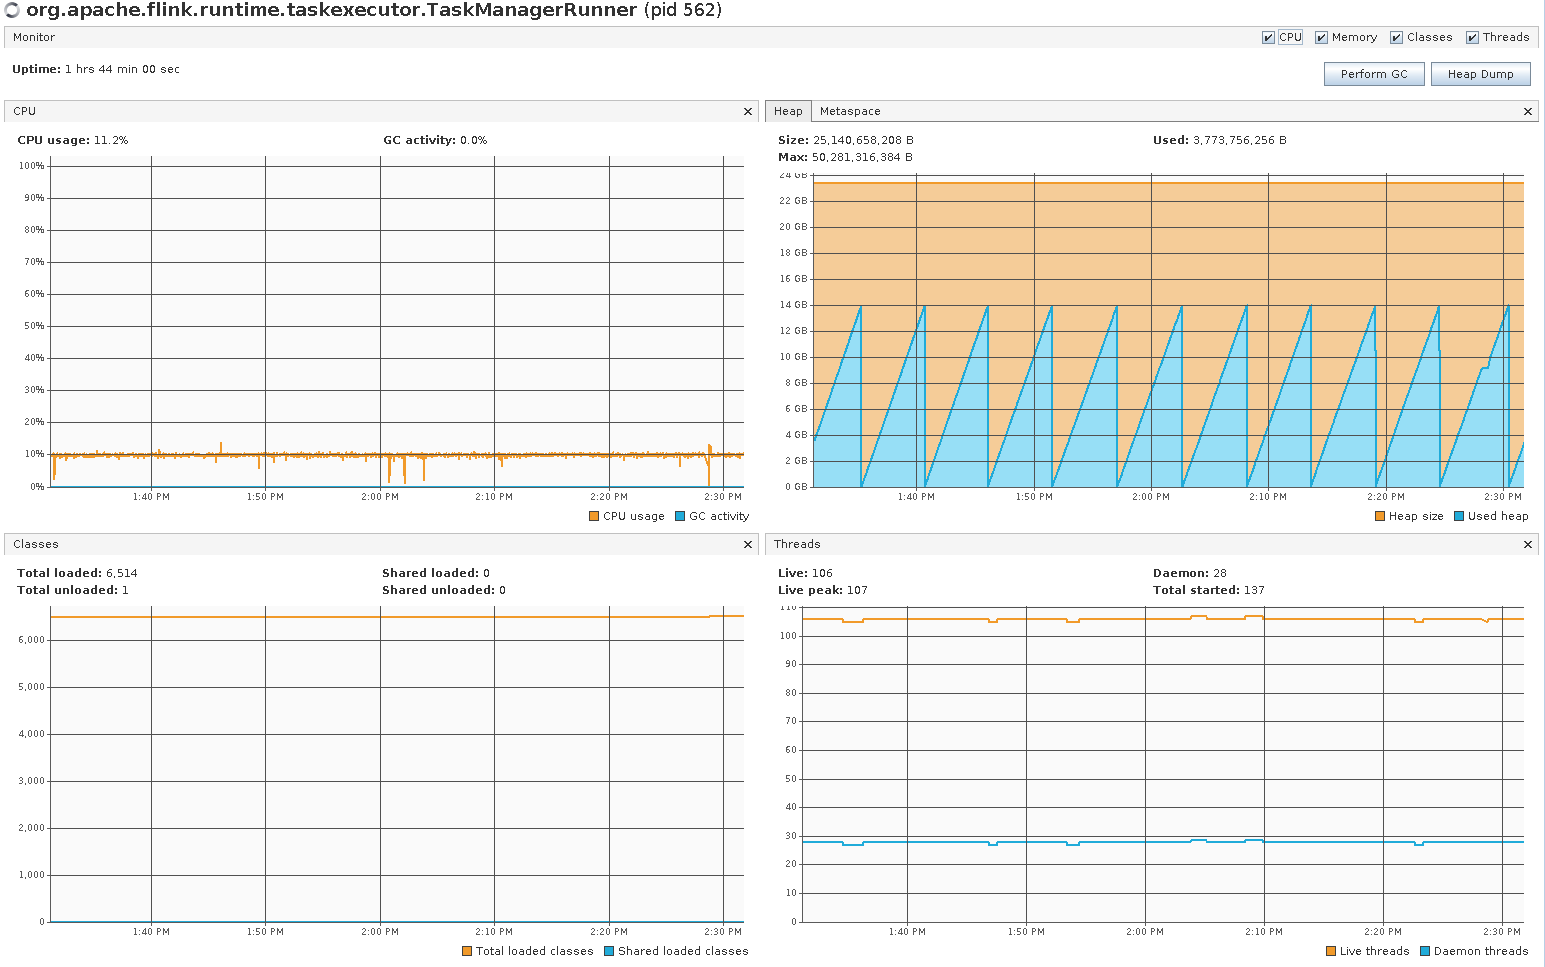Toggle the CPU checkbox

coord(1268,38)
